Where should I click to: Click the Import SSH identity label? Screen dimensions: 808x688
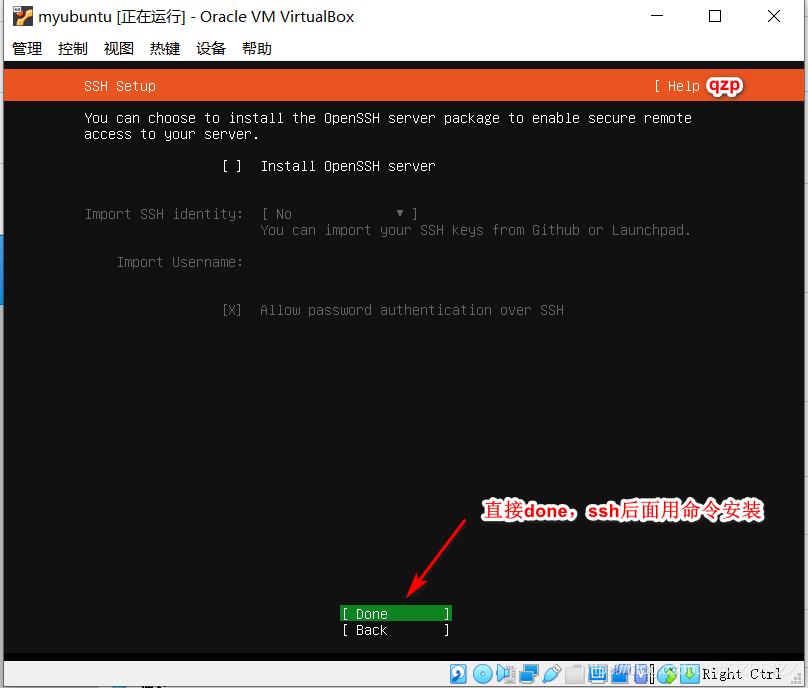pos(164,214)
